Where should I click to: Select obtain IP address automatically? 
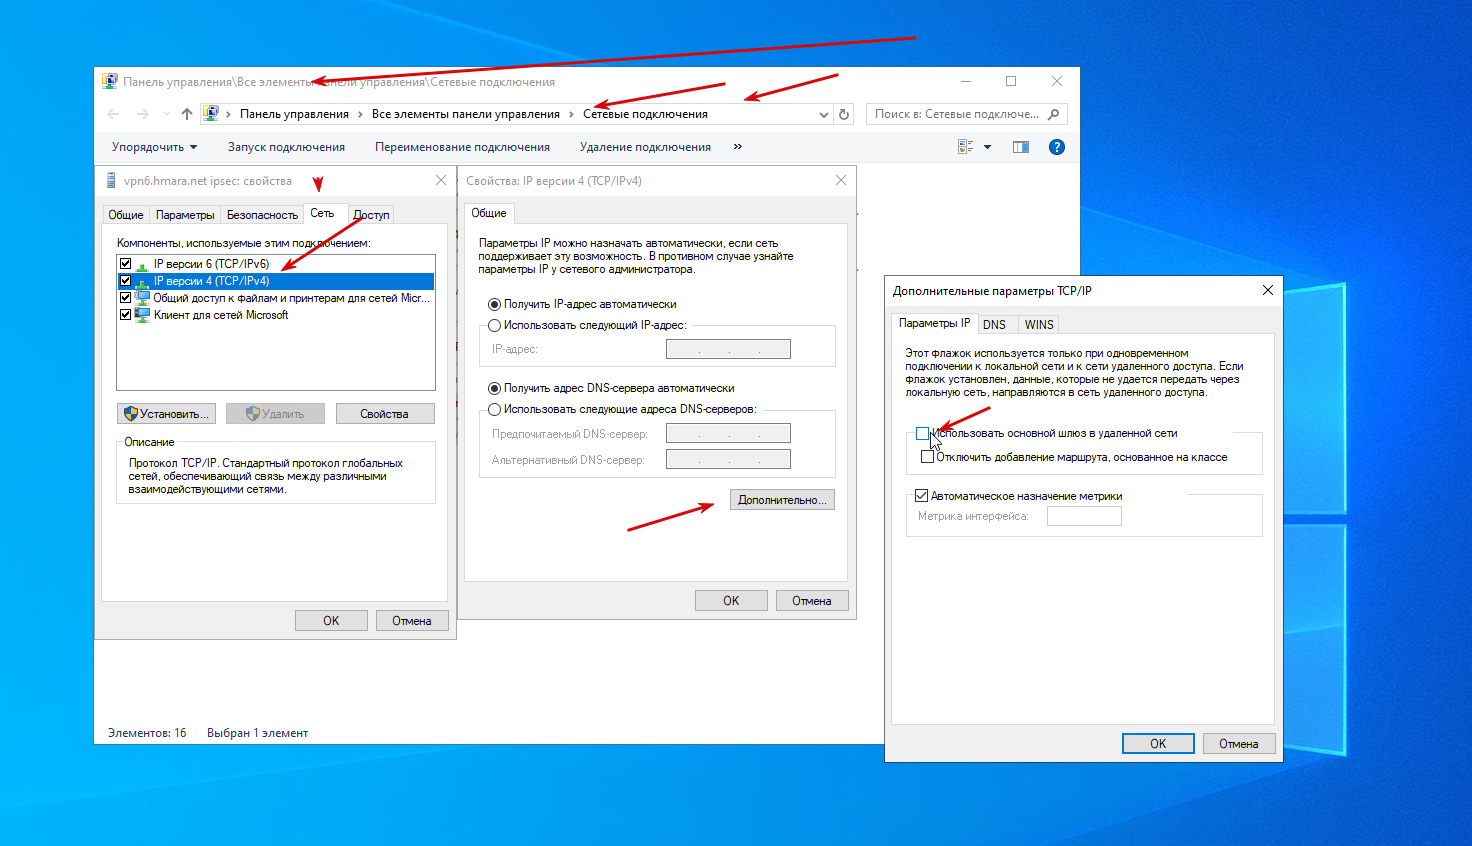[494, 304]
